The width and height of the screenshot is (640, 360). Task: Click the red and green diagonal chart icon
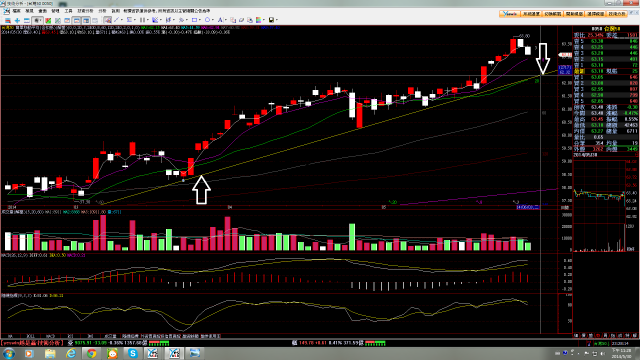coord(48,20)
